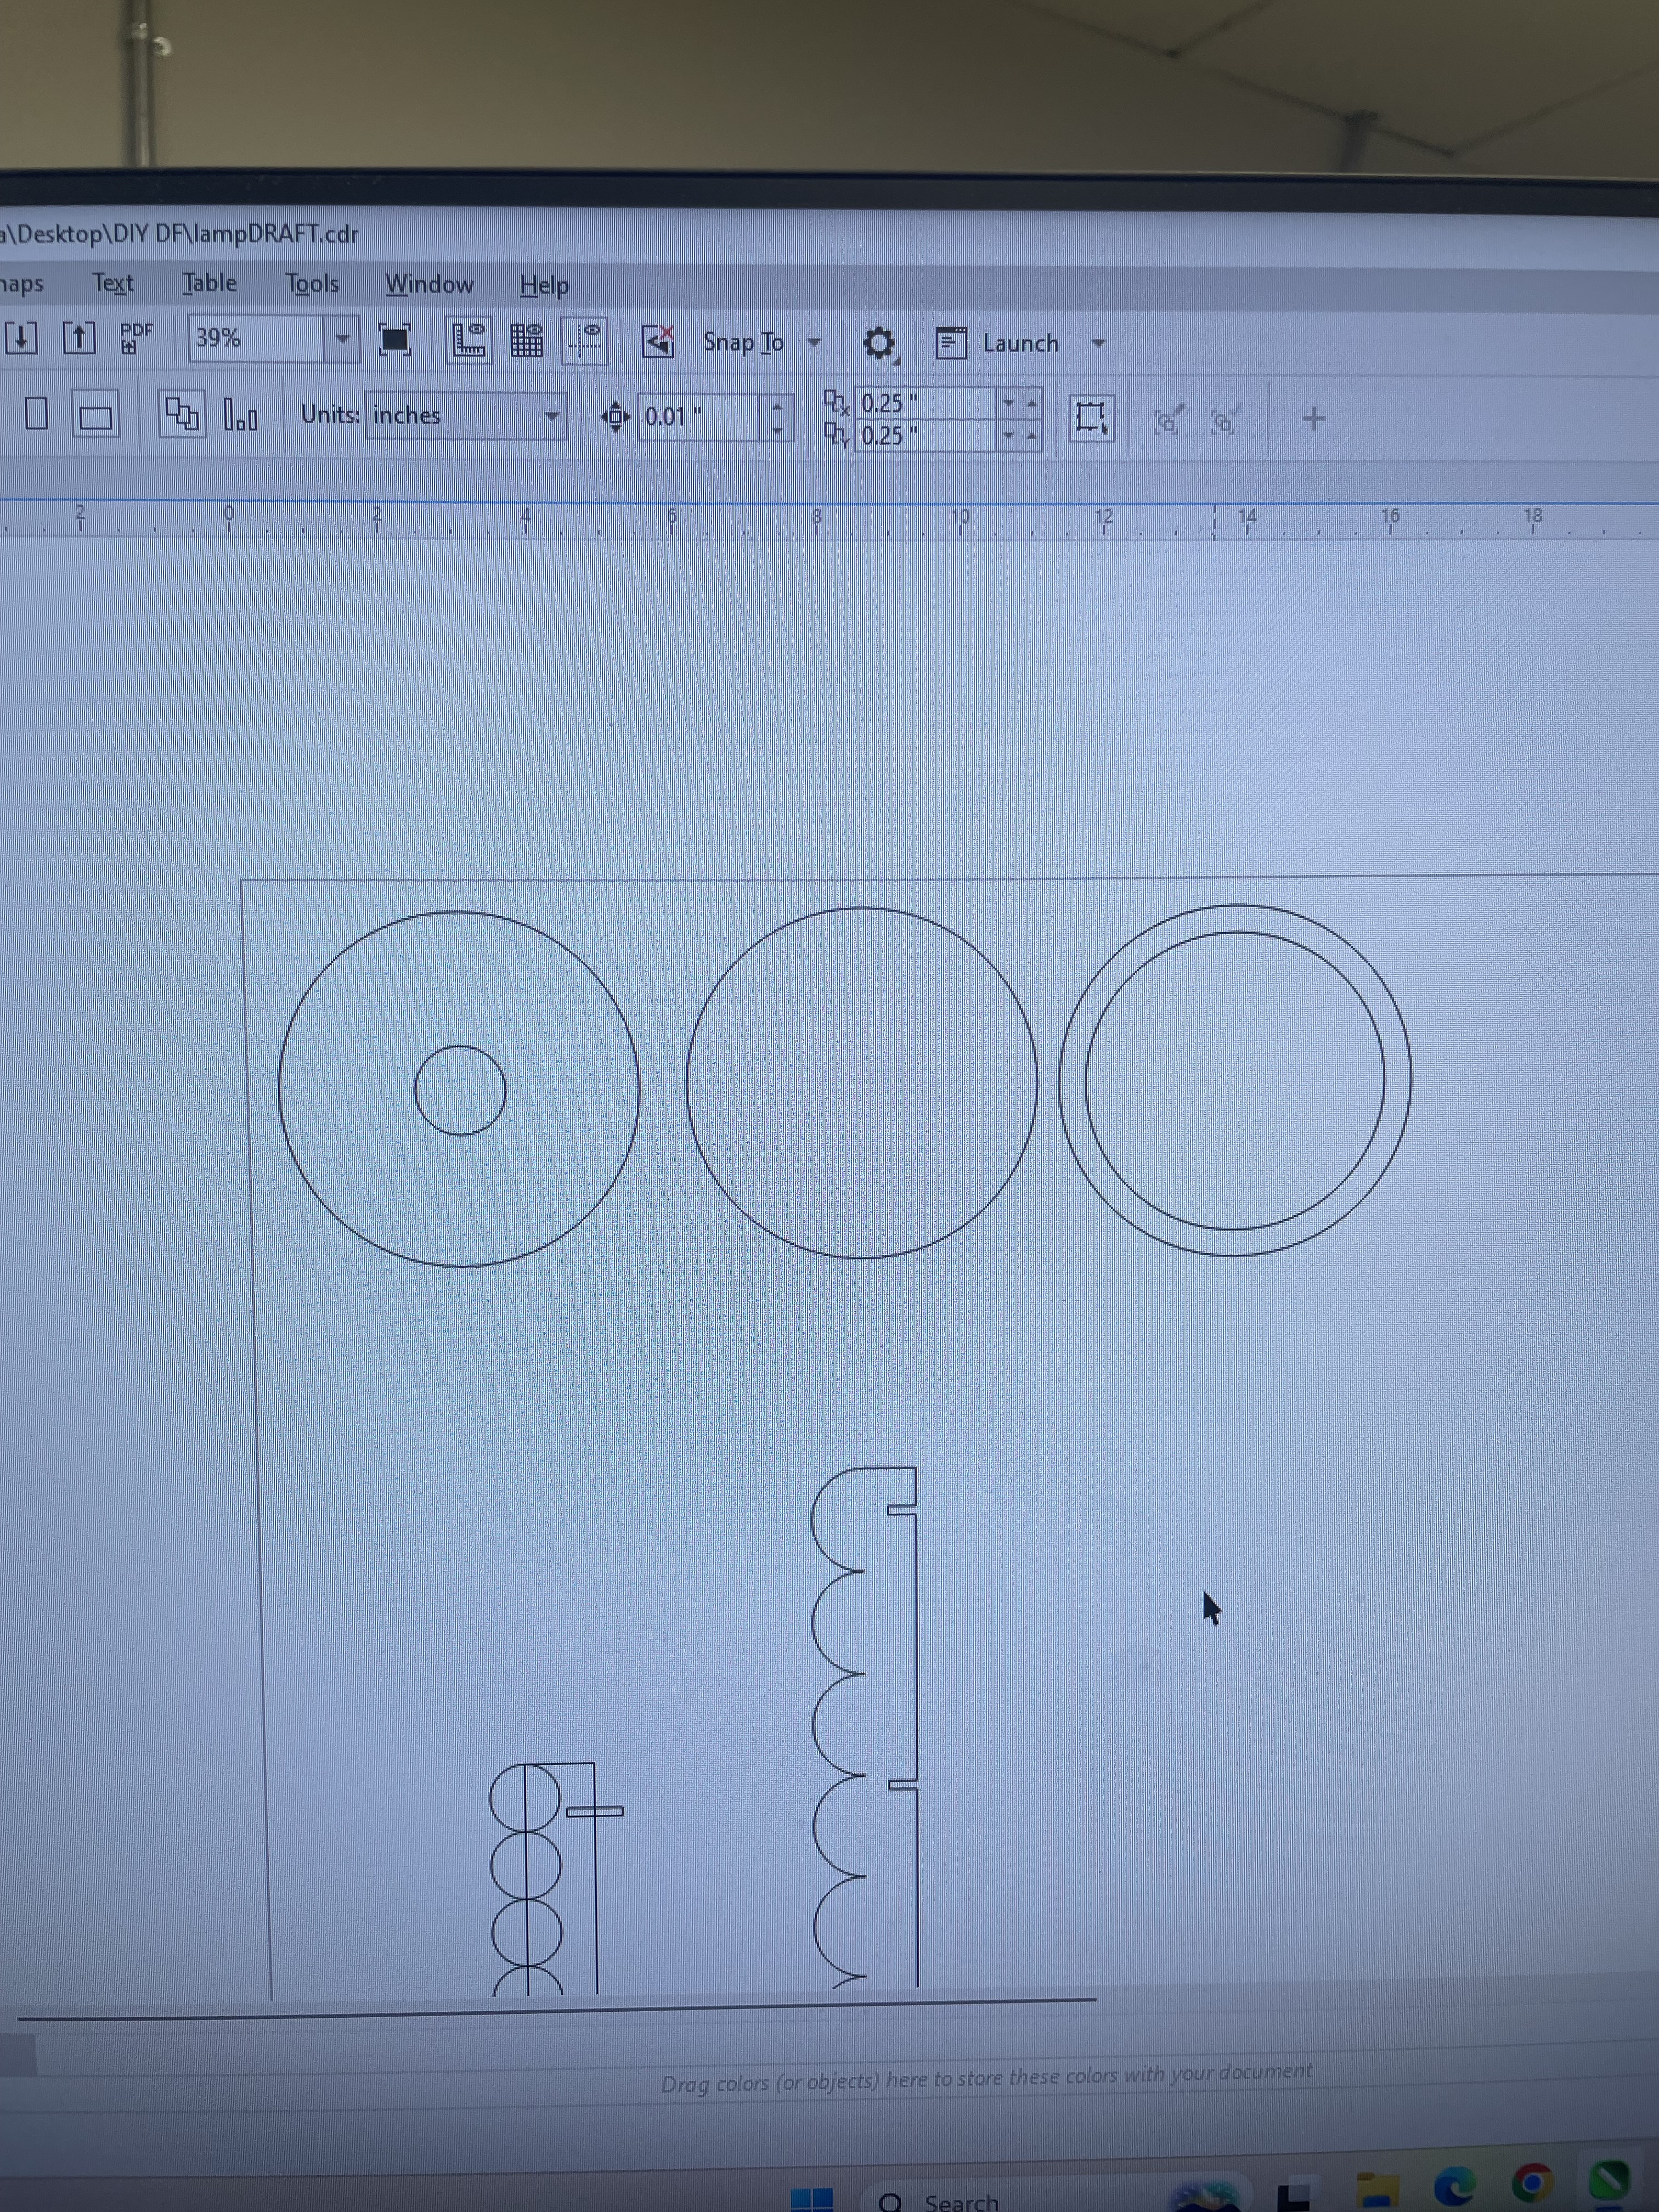Select Portrait page orientation

pyautogui.click(x=36, y=414)
